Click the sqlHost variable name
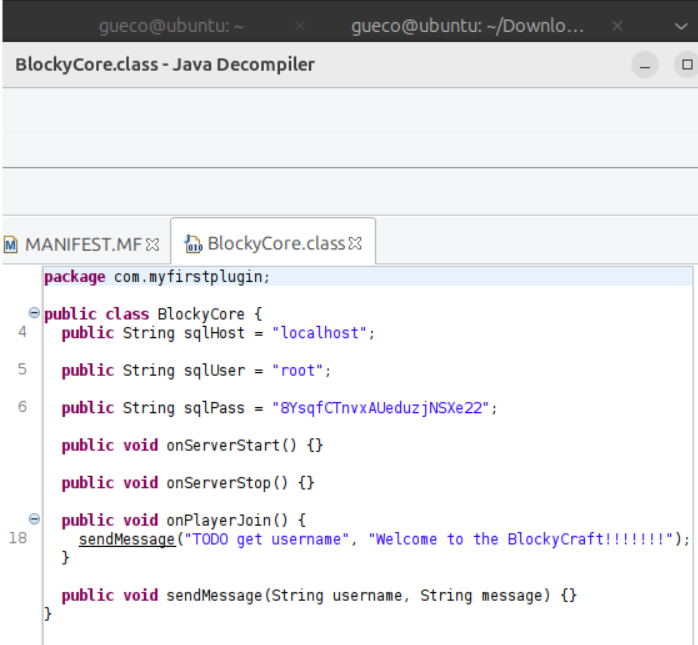Screen dimensions: 698x645 tap(215, 333)
